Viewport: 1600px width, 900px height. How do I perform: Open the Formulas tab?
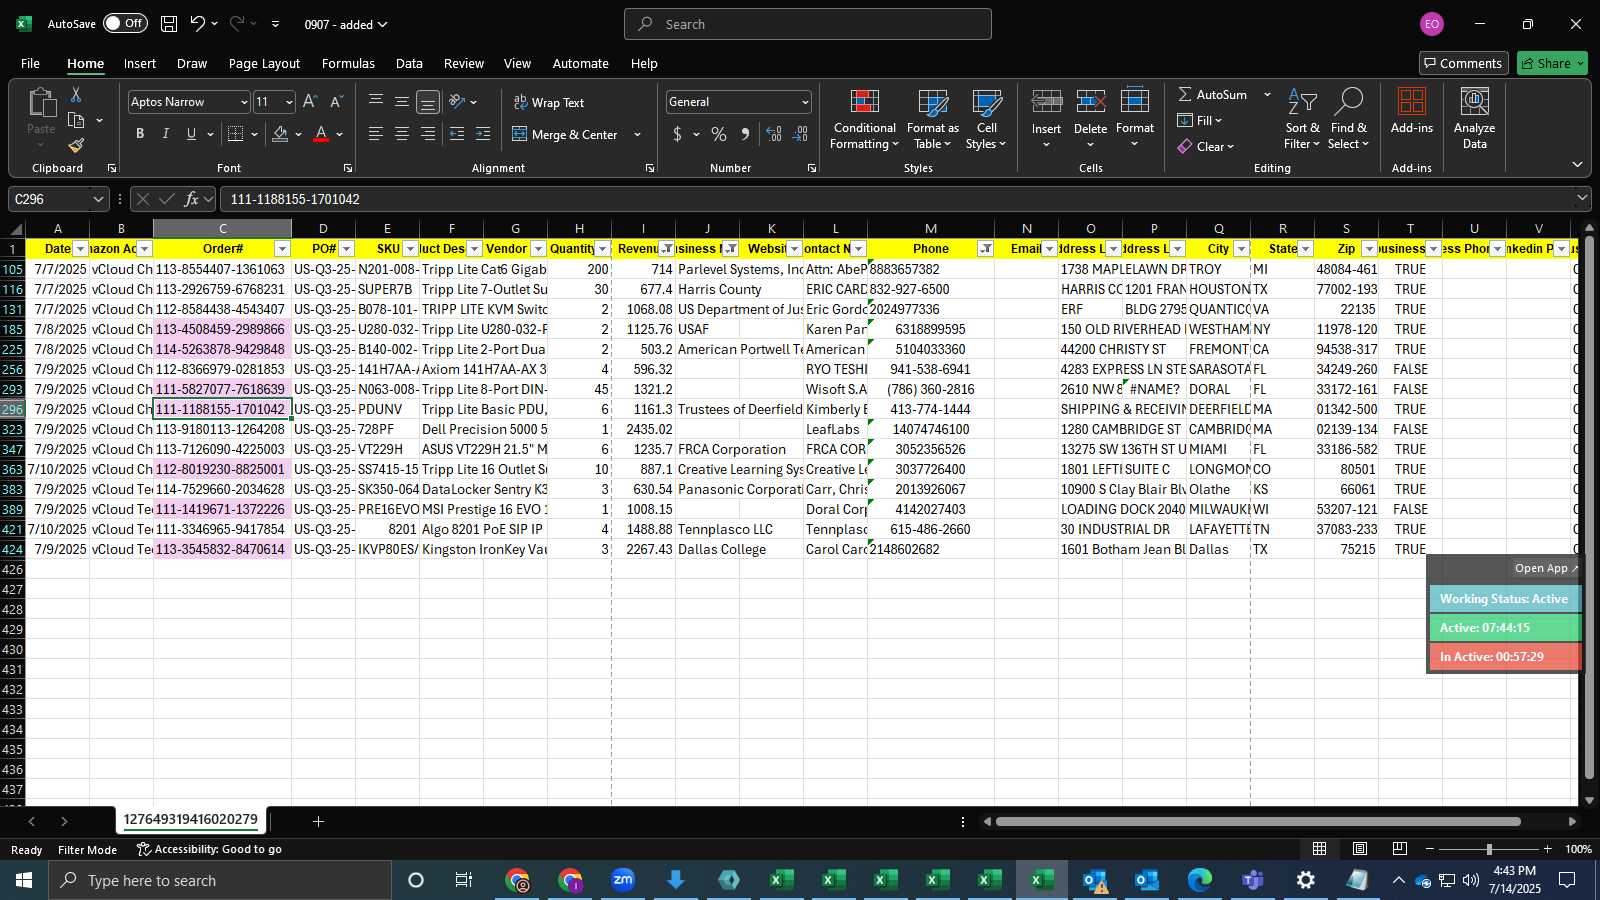[x=348, y=63]
